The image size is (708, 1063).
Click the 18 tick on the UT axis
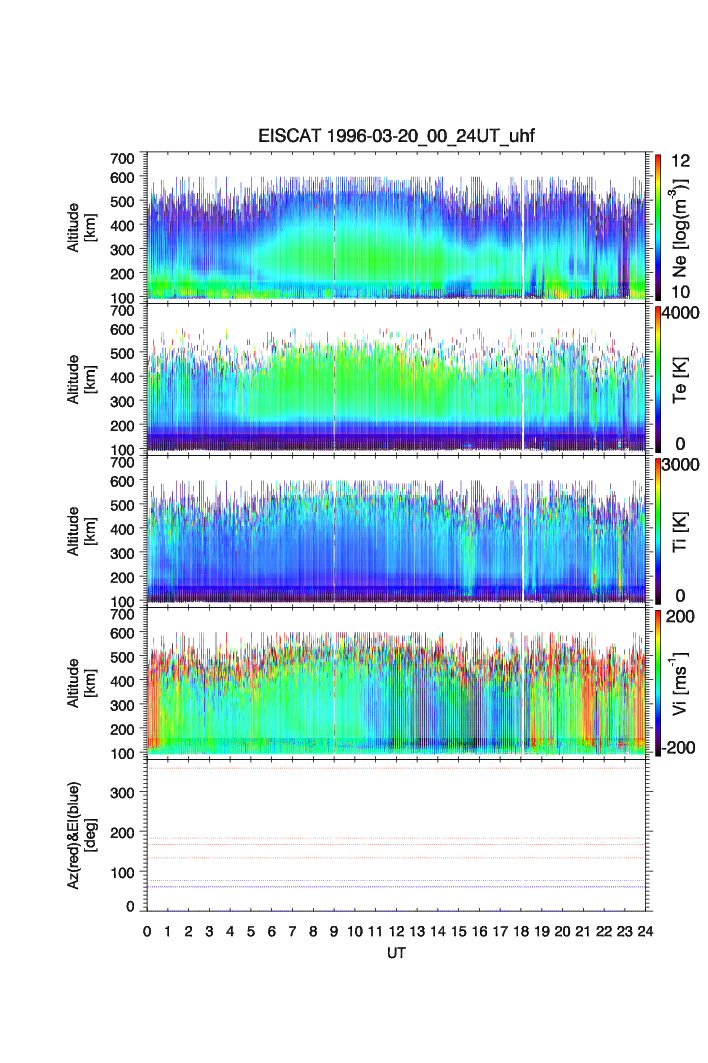(521, 931)
